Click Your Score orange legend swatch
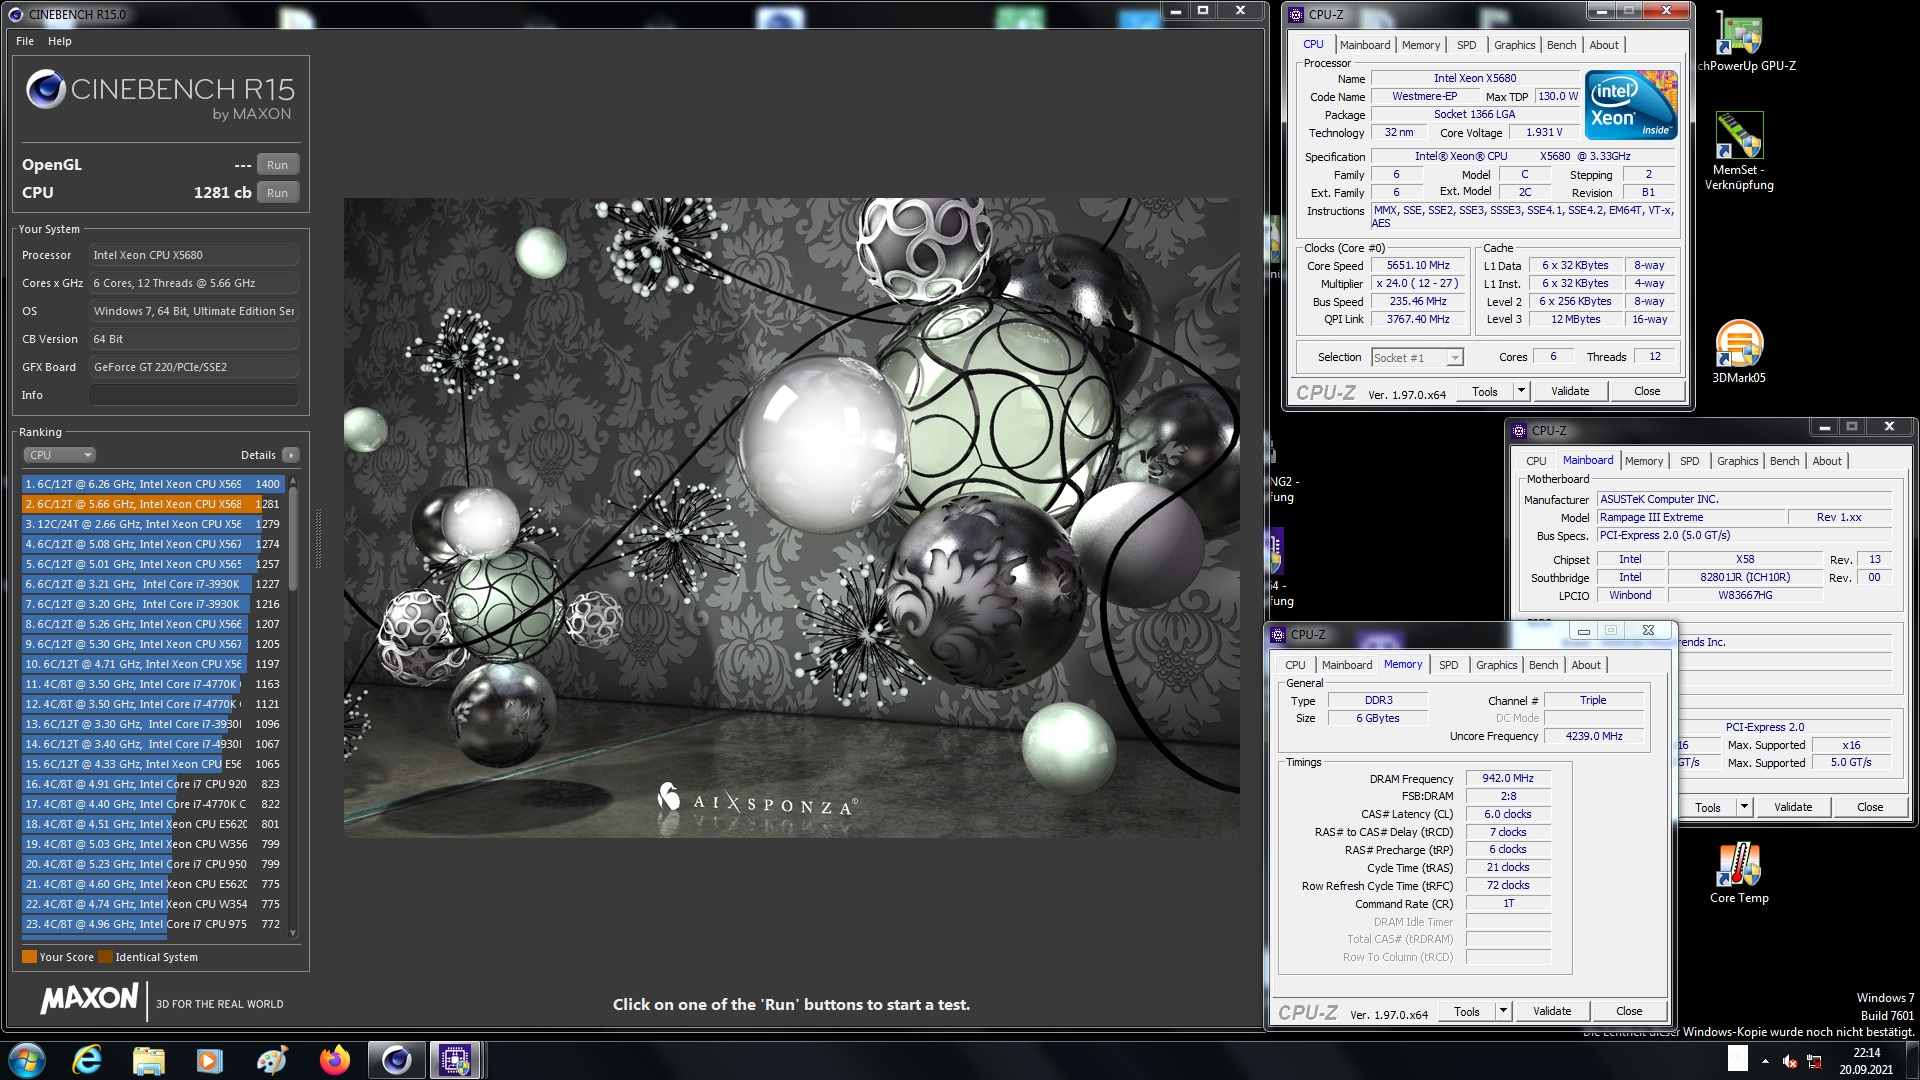This screenshot has width=1920, height=1080. (29, 957)
